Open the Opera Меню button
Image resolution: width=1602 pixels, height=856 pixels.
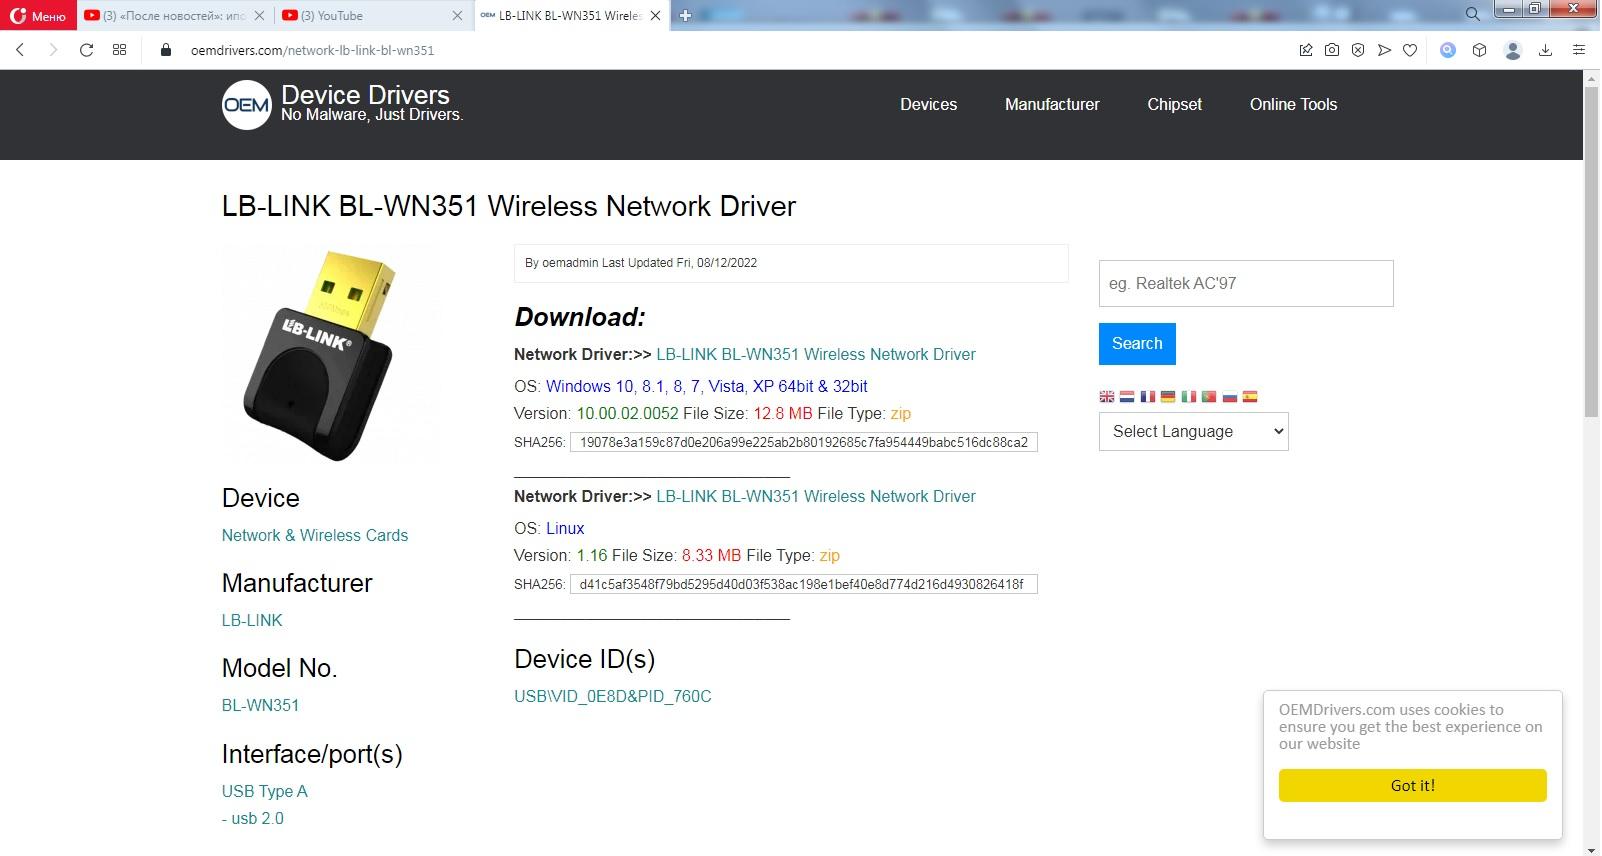(38, 15)
